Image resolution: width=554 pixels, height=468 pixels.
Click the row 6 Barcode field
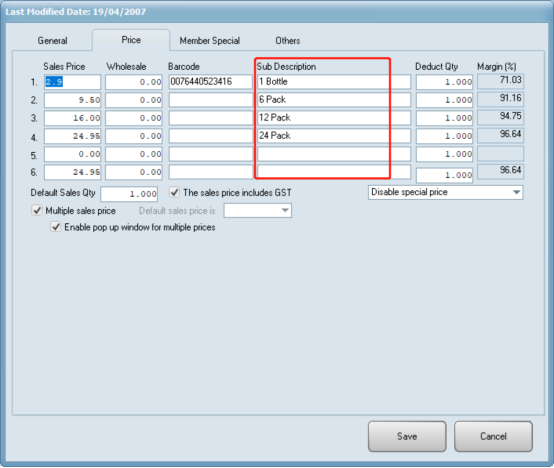(211, 172)
